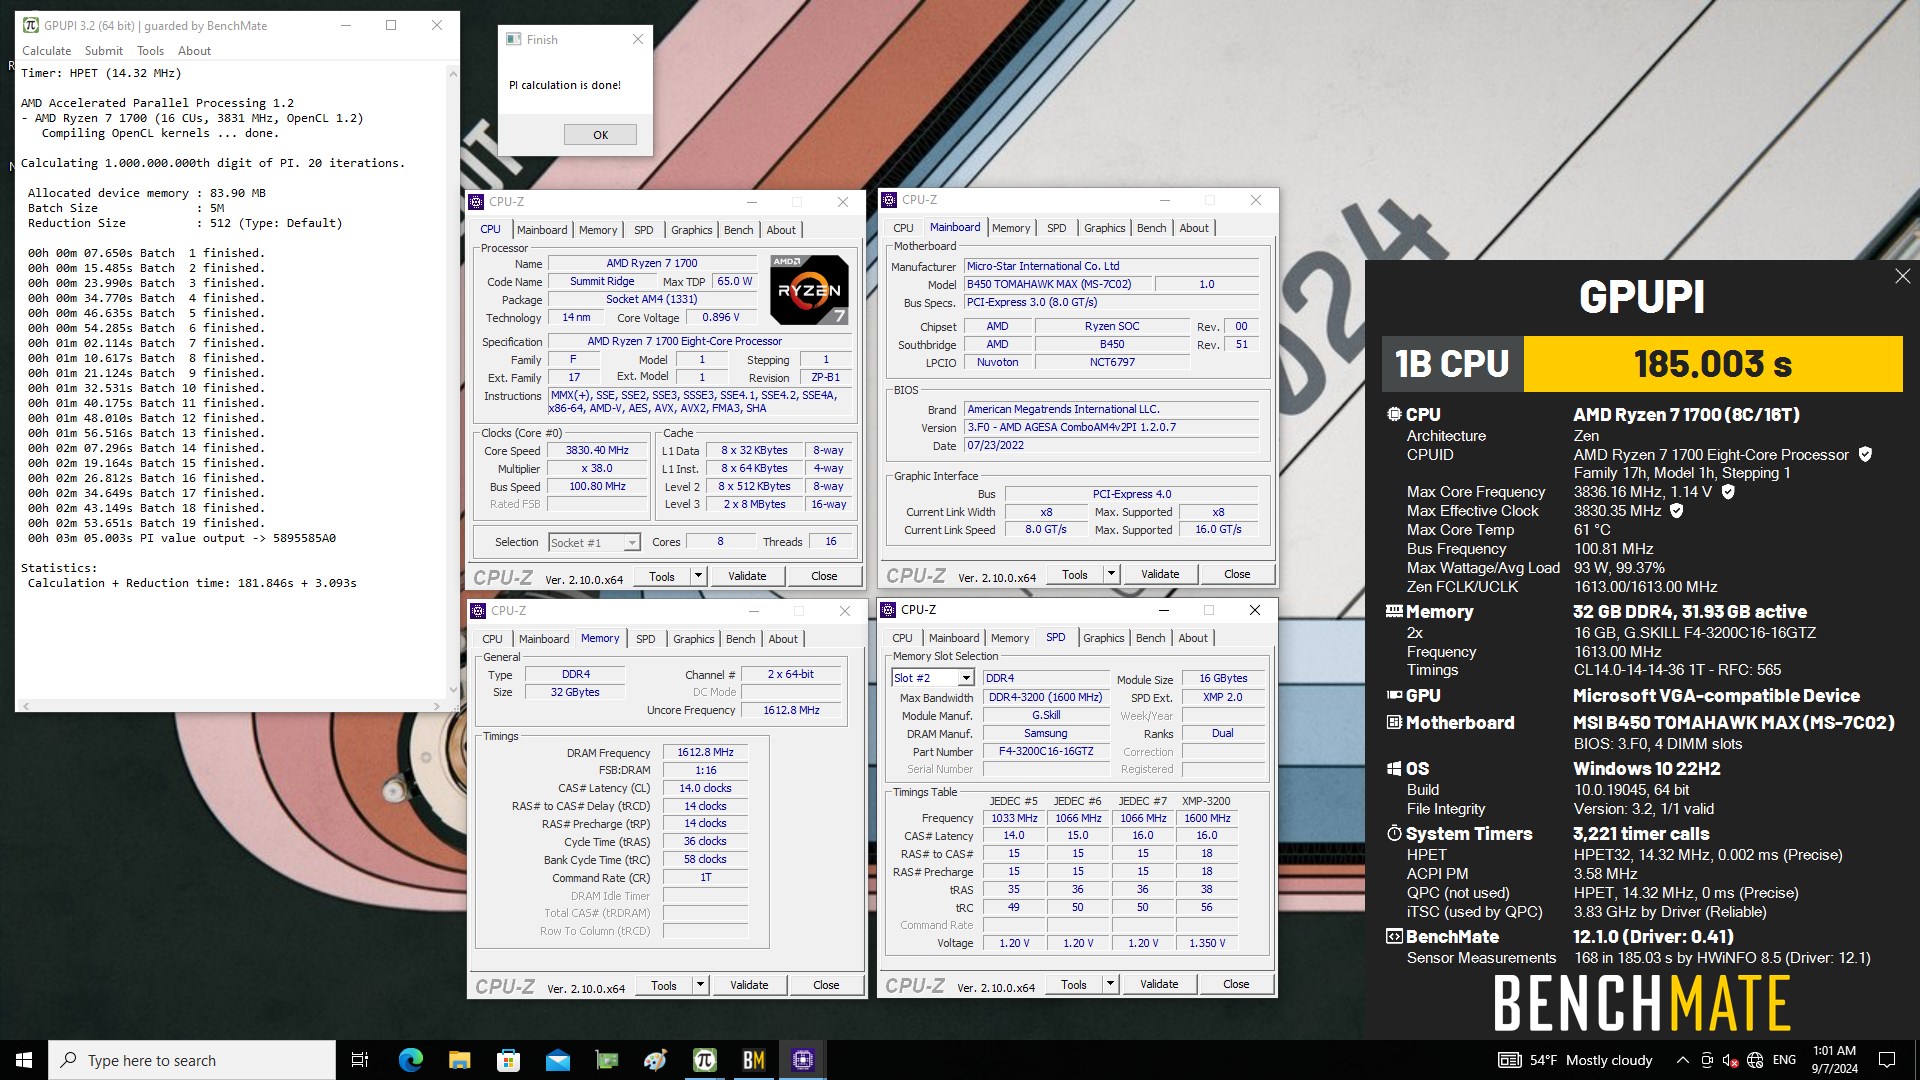
Task: Click verified shield next to CPUID entry
Action: (x=1865, y=454)
